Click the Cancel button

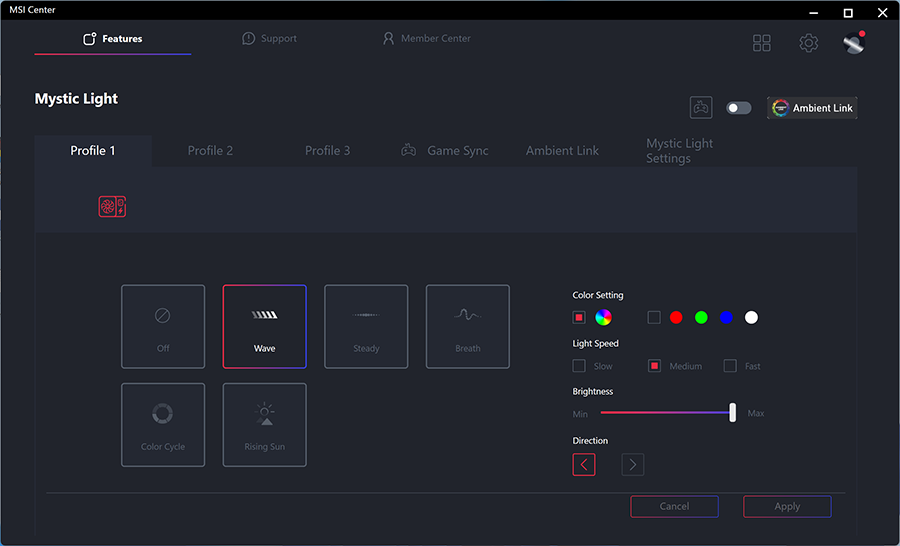[x=674, y=506]
